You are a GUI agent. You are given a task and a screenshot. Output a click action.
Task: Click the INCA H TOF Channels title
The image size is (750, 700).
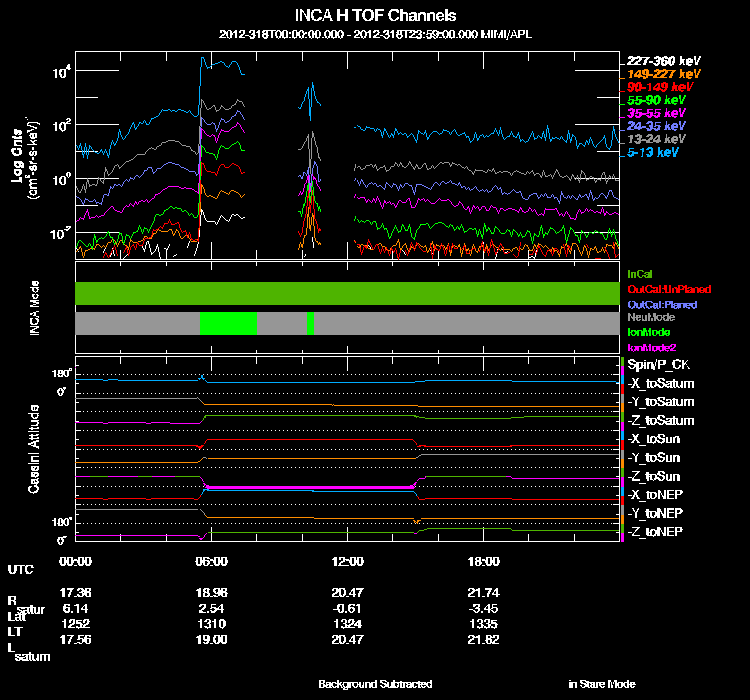pyautogui.click(x=375, y=15)
